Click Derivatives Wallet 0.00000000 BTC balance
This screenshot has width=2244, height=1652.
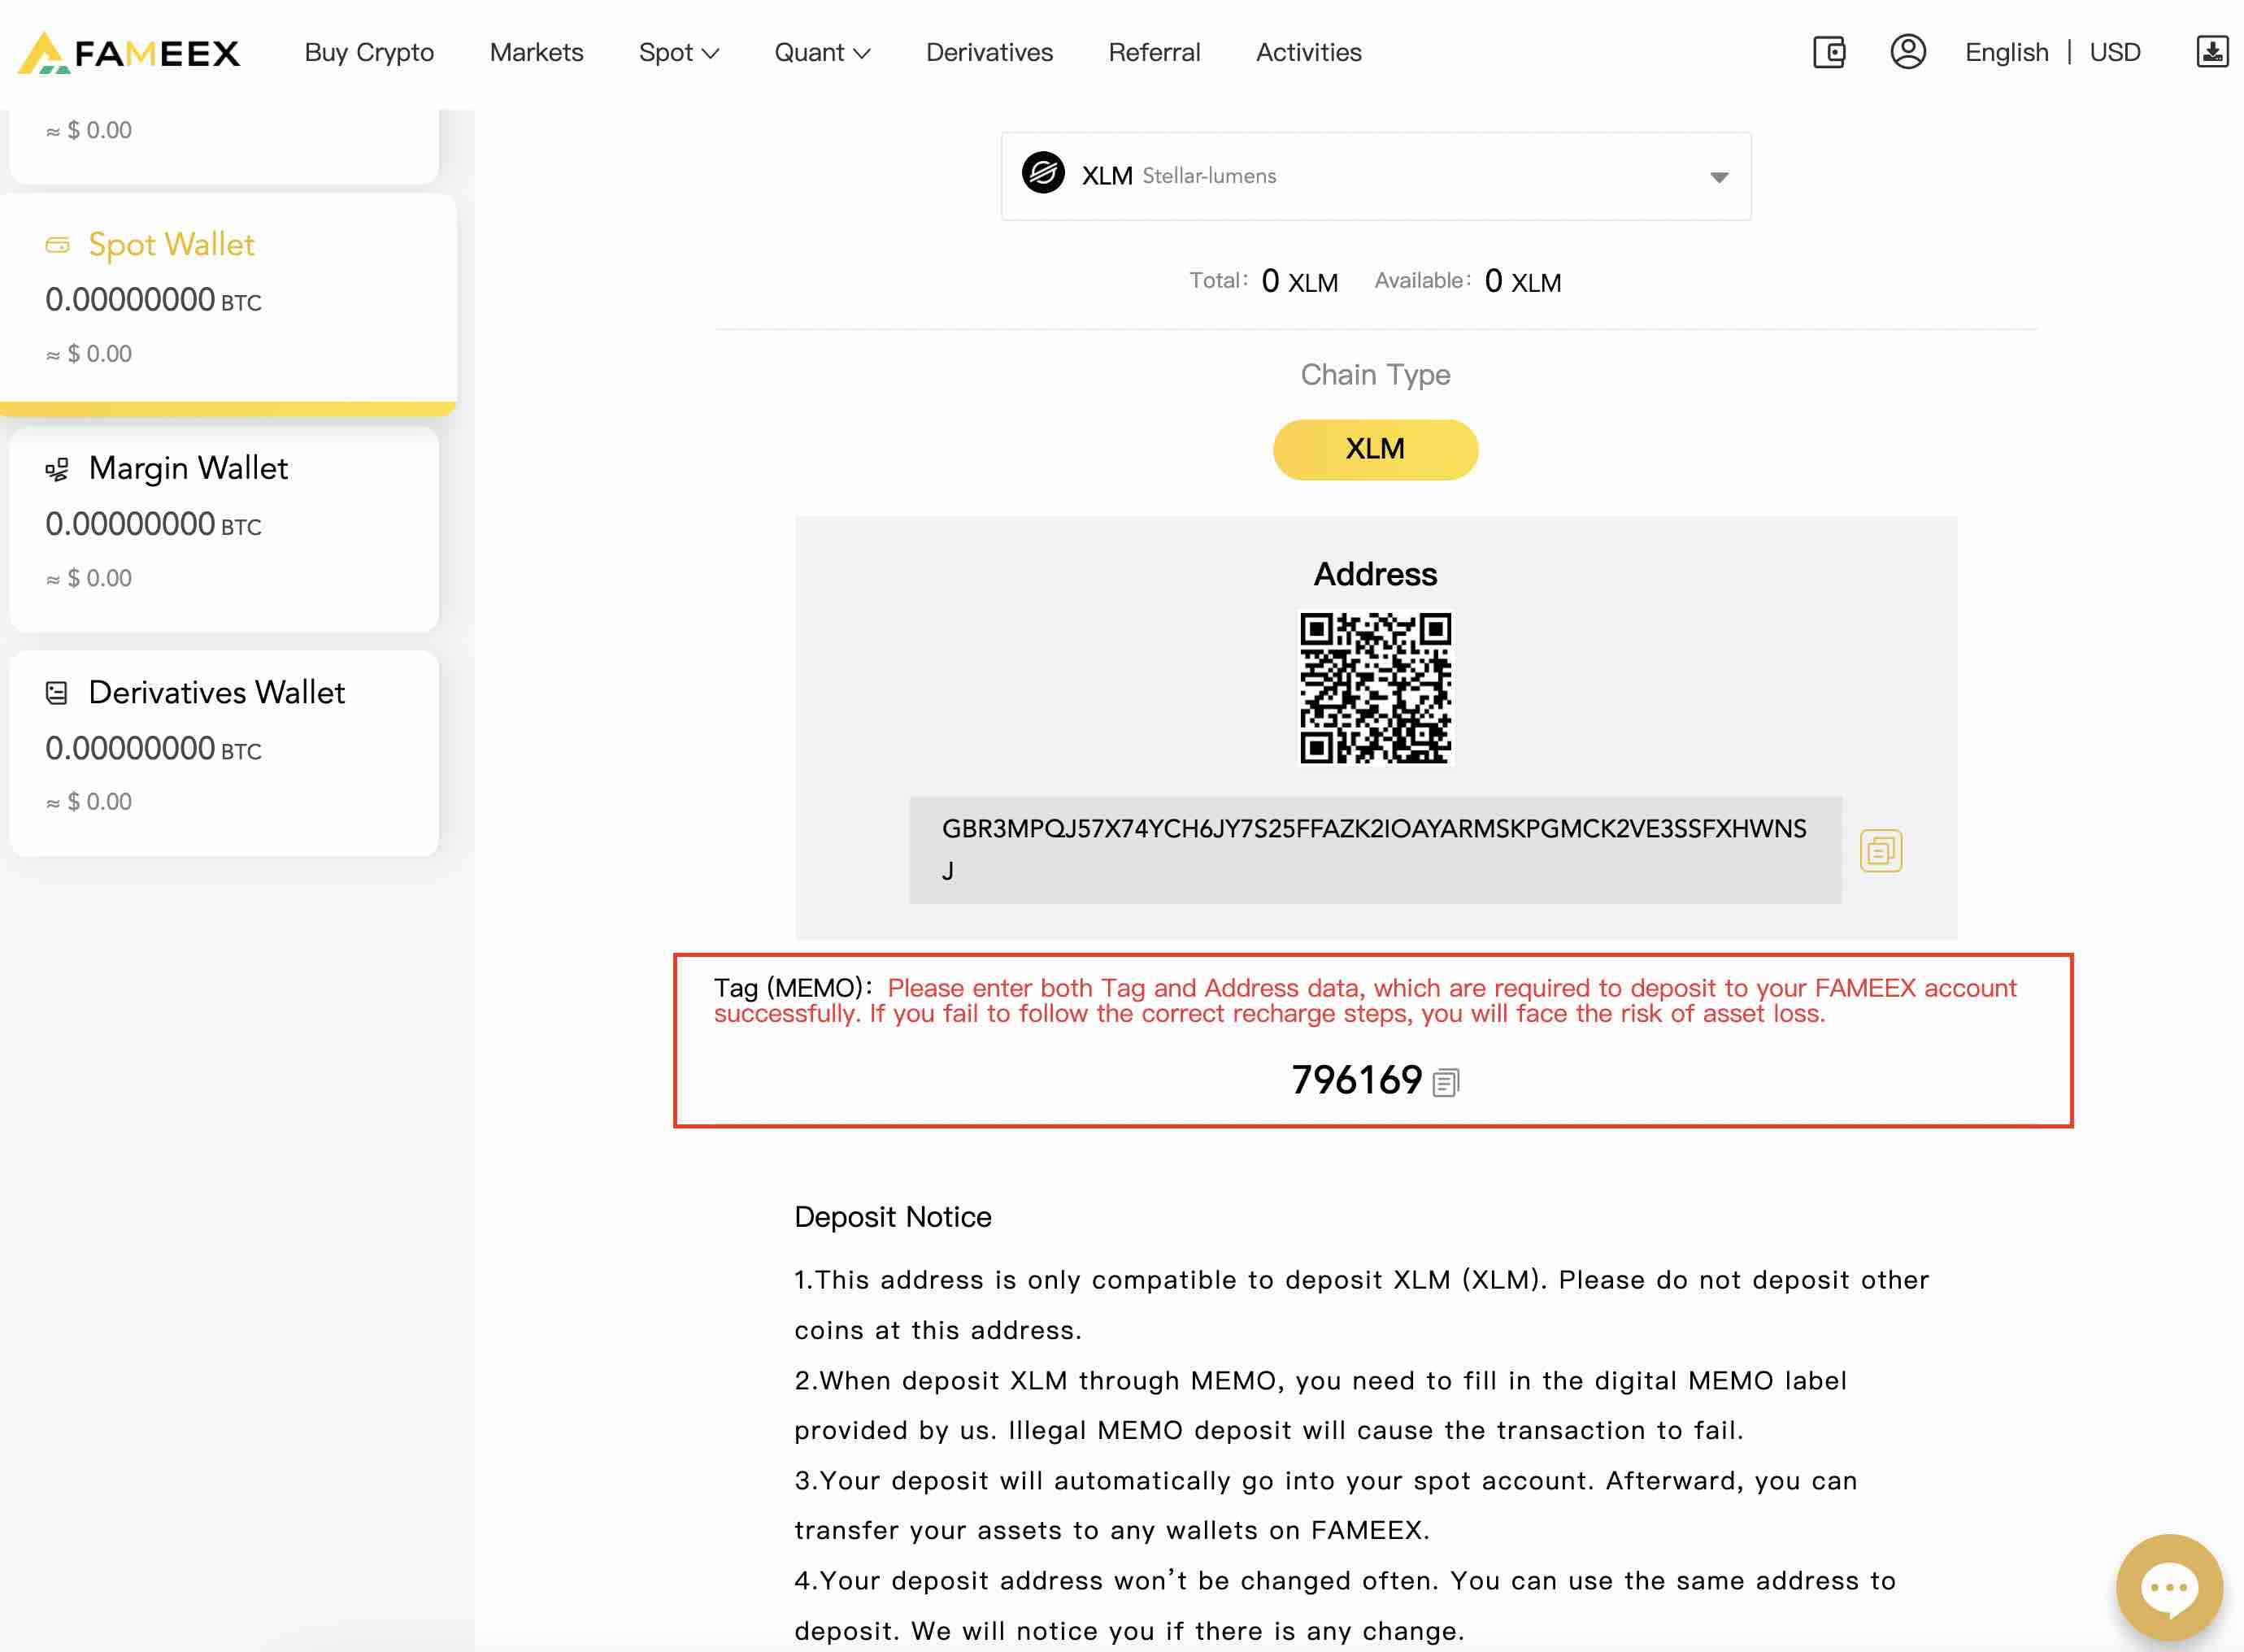click(x=153, y=748)
